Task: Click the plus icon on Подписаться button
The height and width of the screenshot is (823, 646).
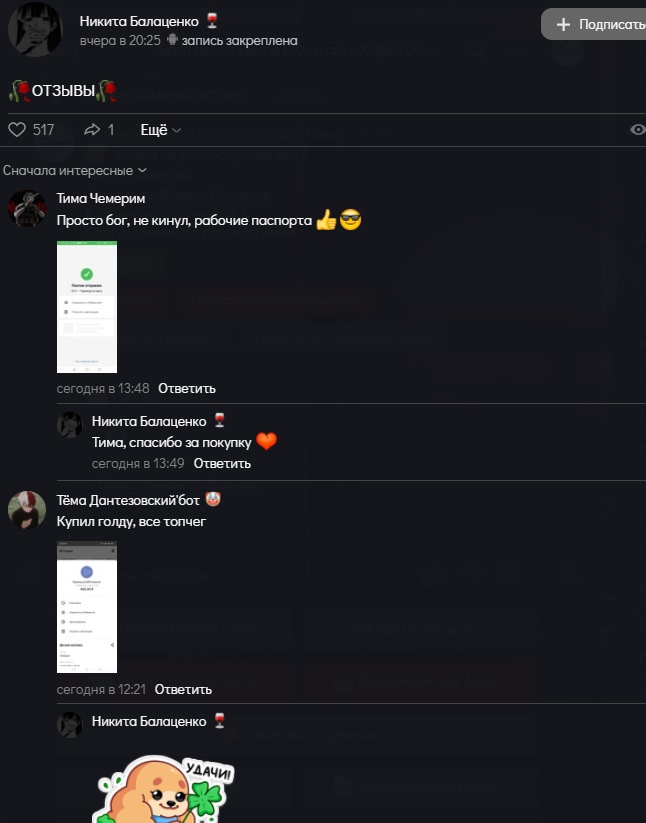Action: 563,24
